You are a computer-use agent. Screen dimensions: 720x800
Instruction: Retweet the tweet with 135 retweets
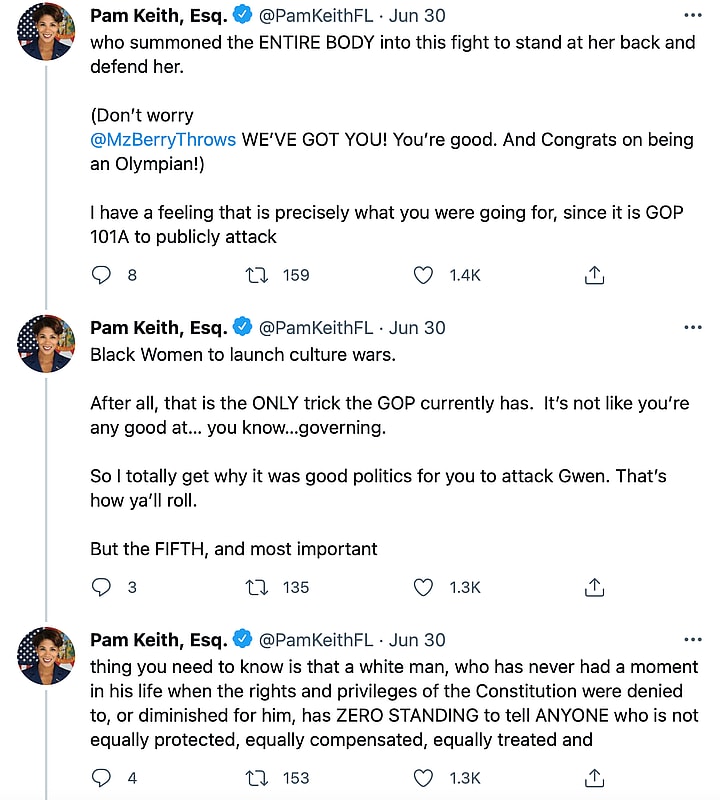point(258,587)
